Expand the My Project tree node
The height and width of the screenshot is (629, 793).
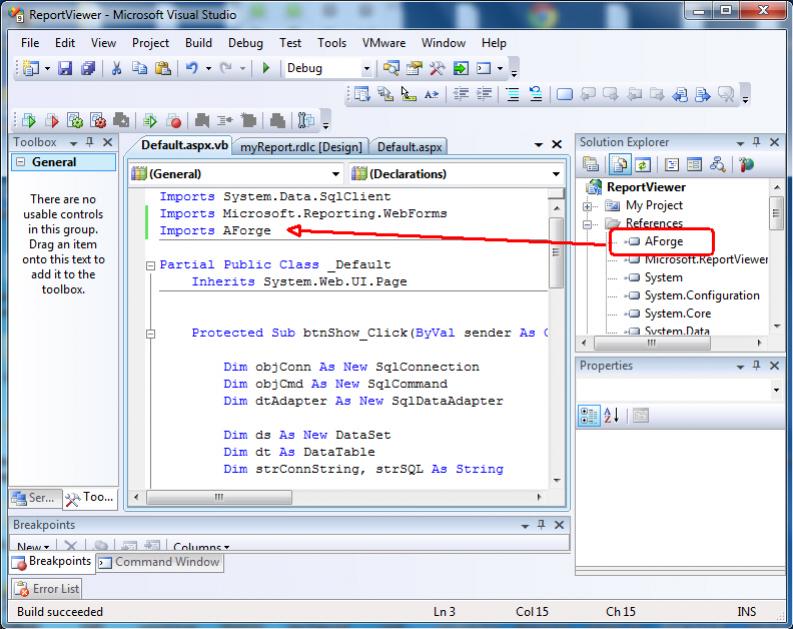[x=588, y=205]
